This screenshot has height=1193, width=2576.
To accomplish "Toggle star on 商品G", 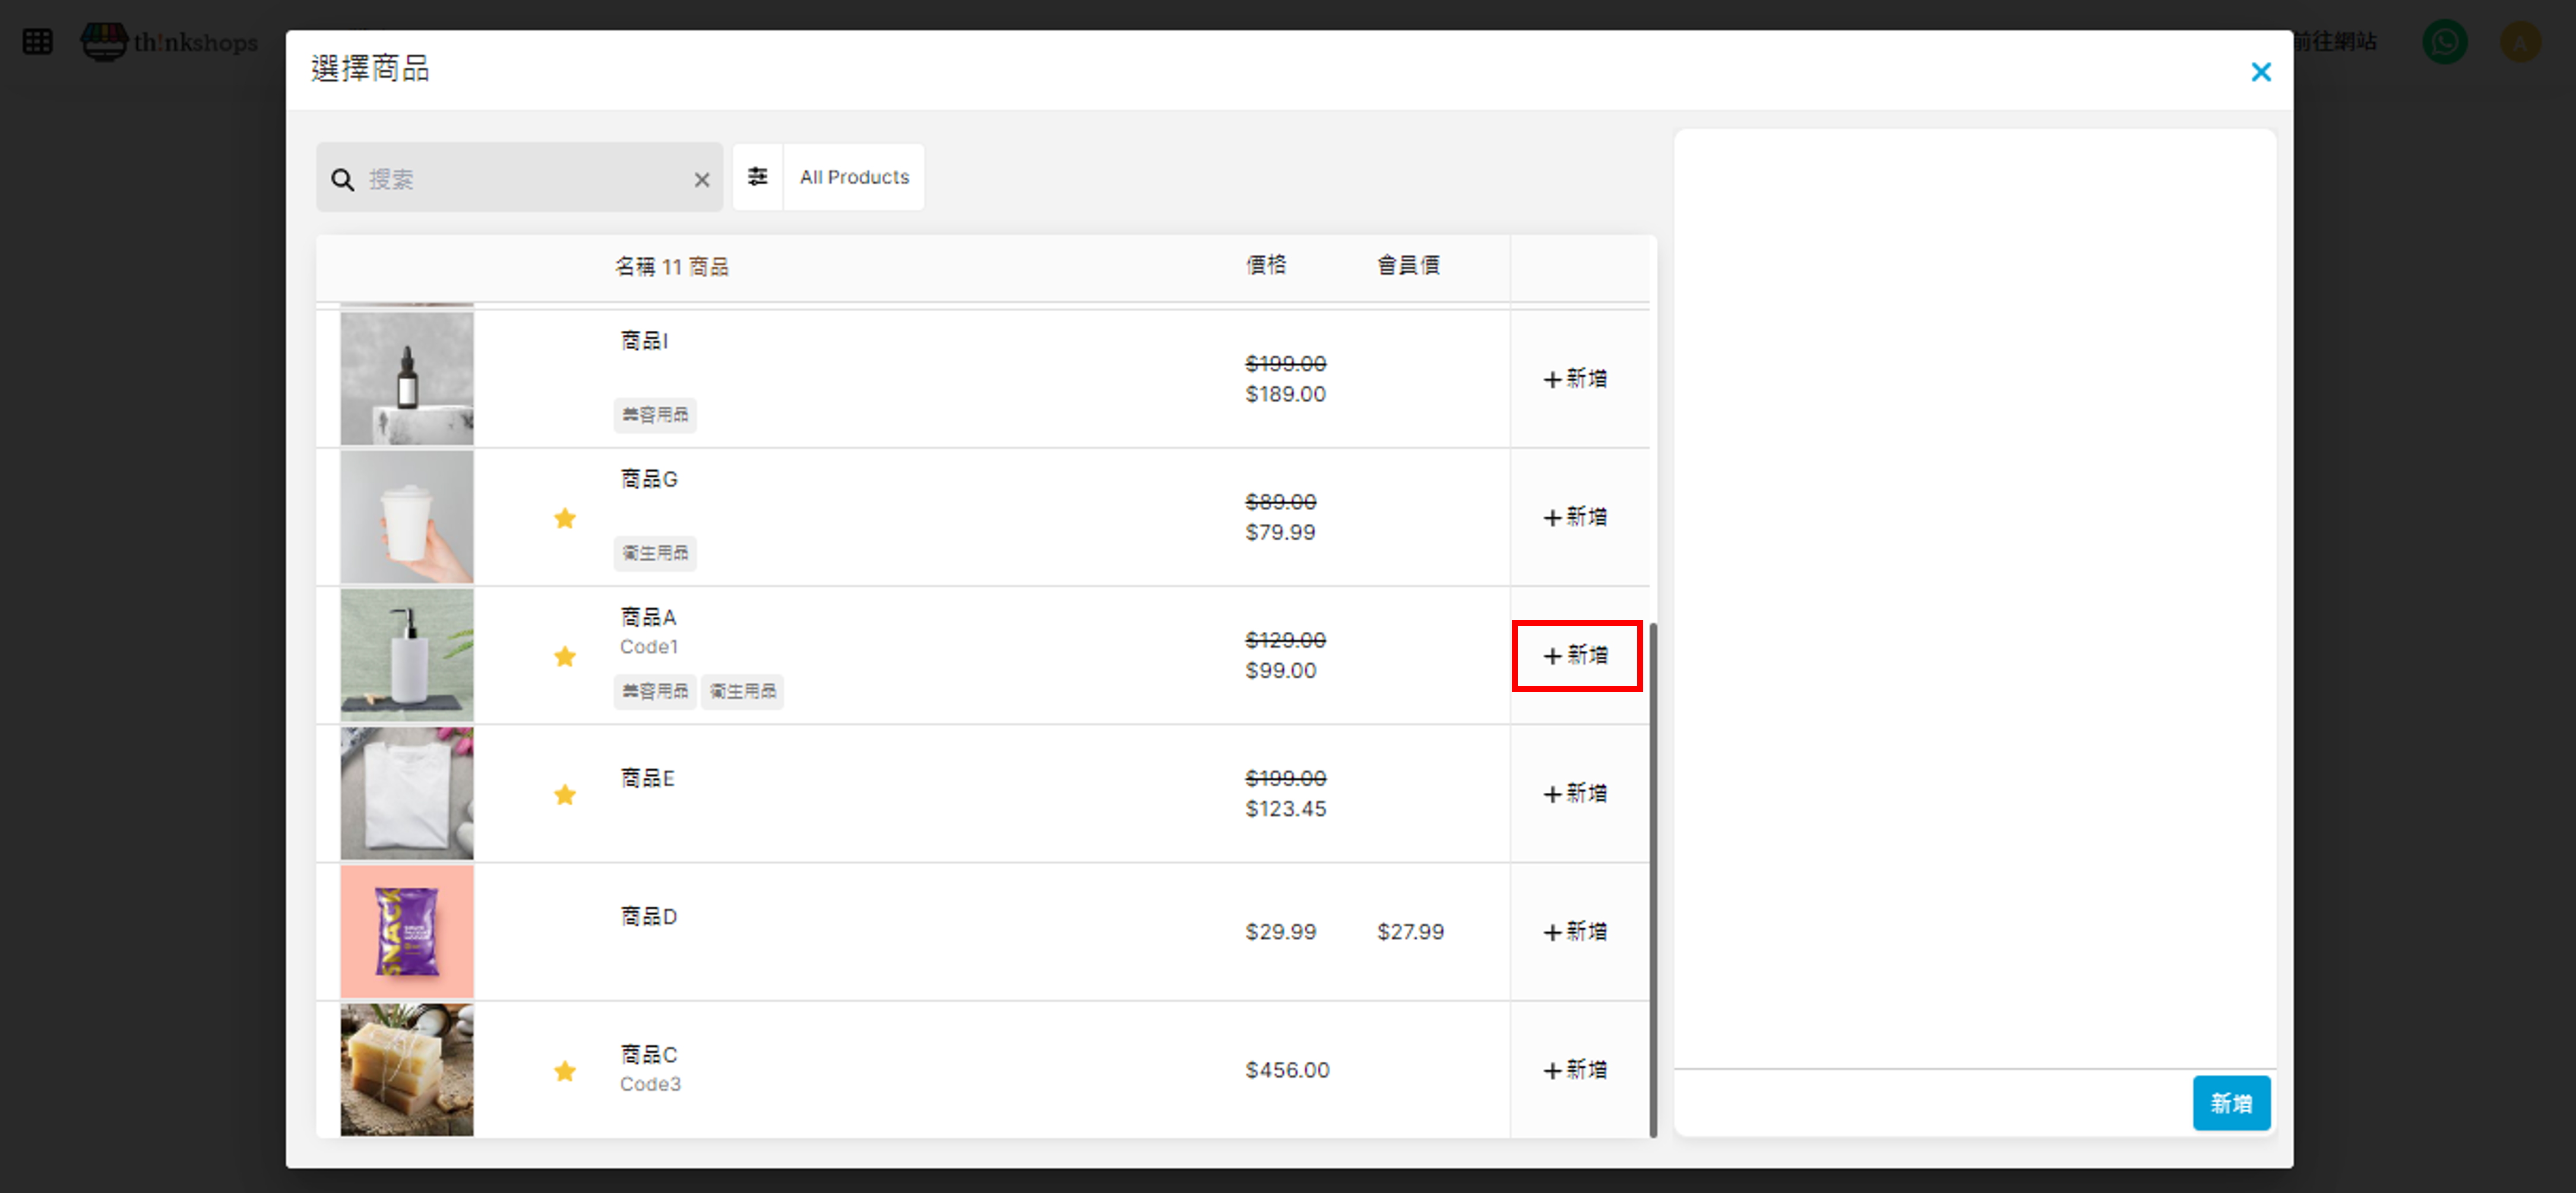I will pyautogui.click(x=565, y=518).
